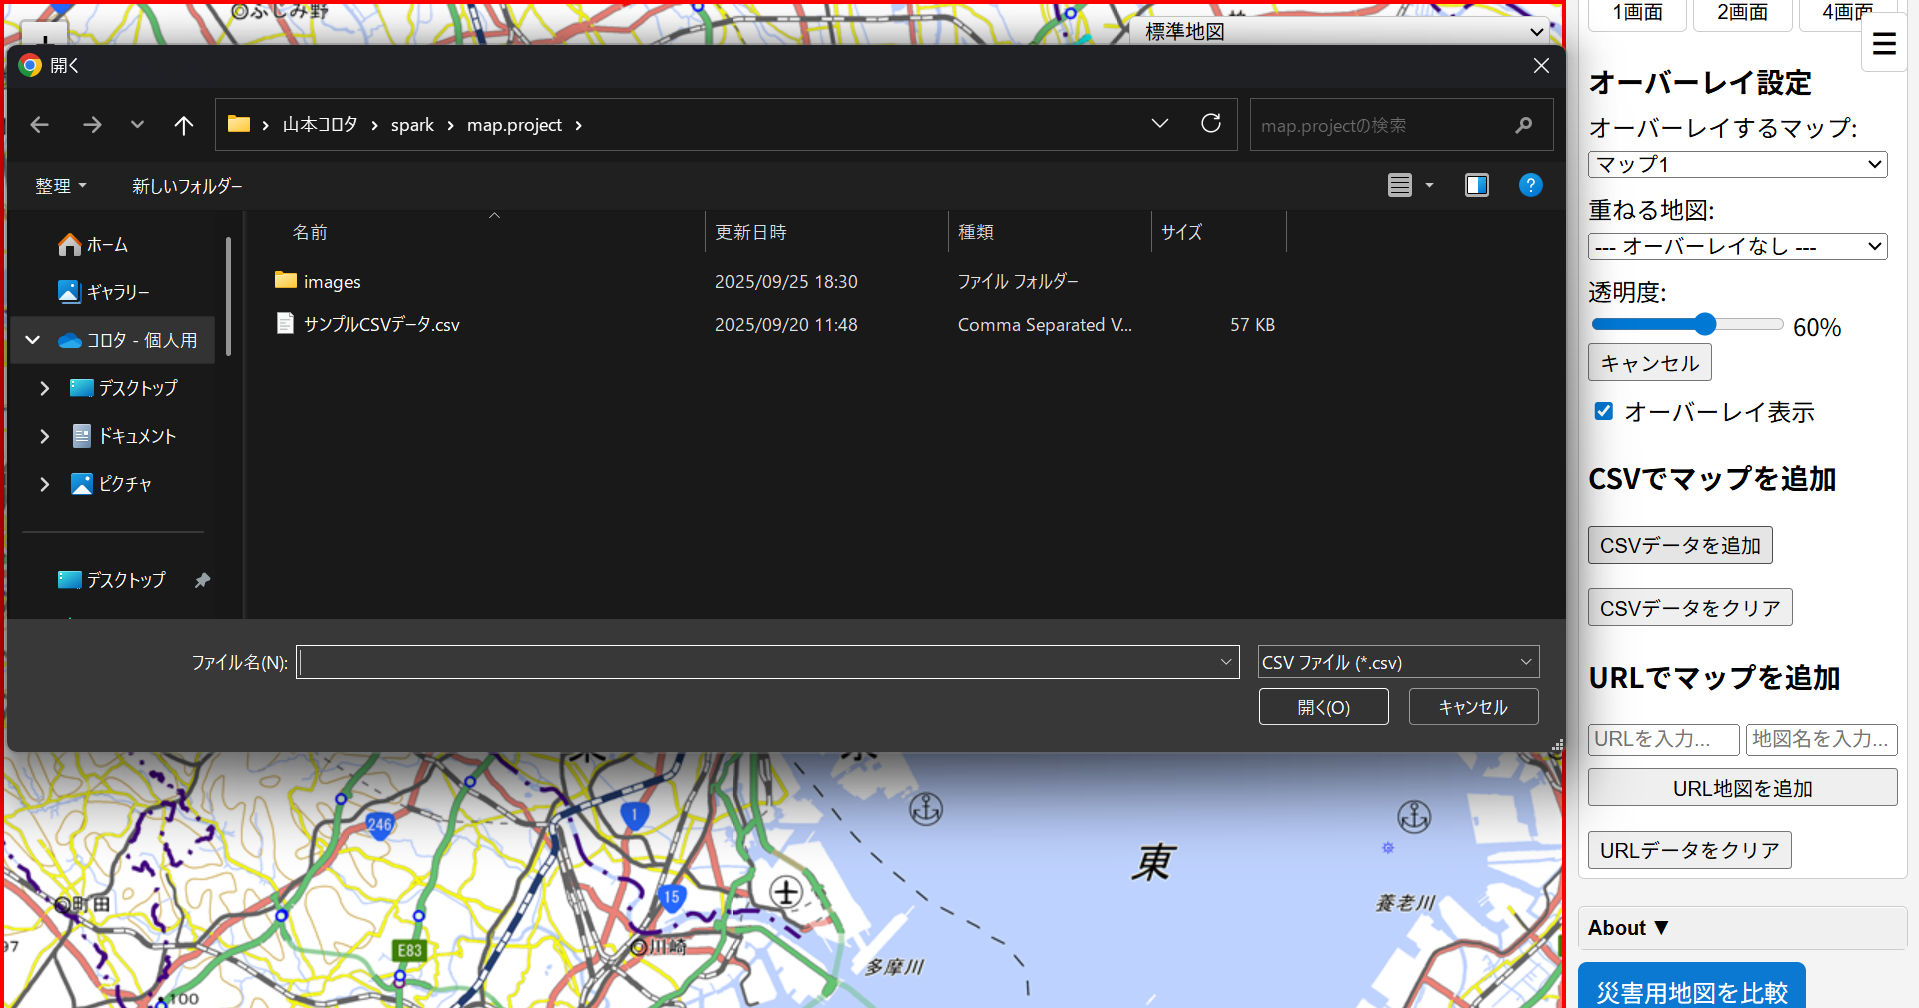This screenshot has height=1008, width=1919.
Task: Select the サンプルCSVデータ.csv file
Action: 381,325
